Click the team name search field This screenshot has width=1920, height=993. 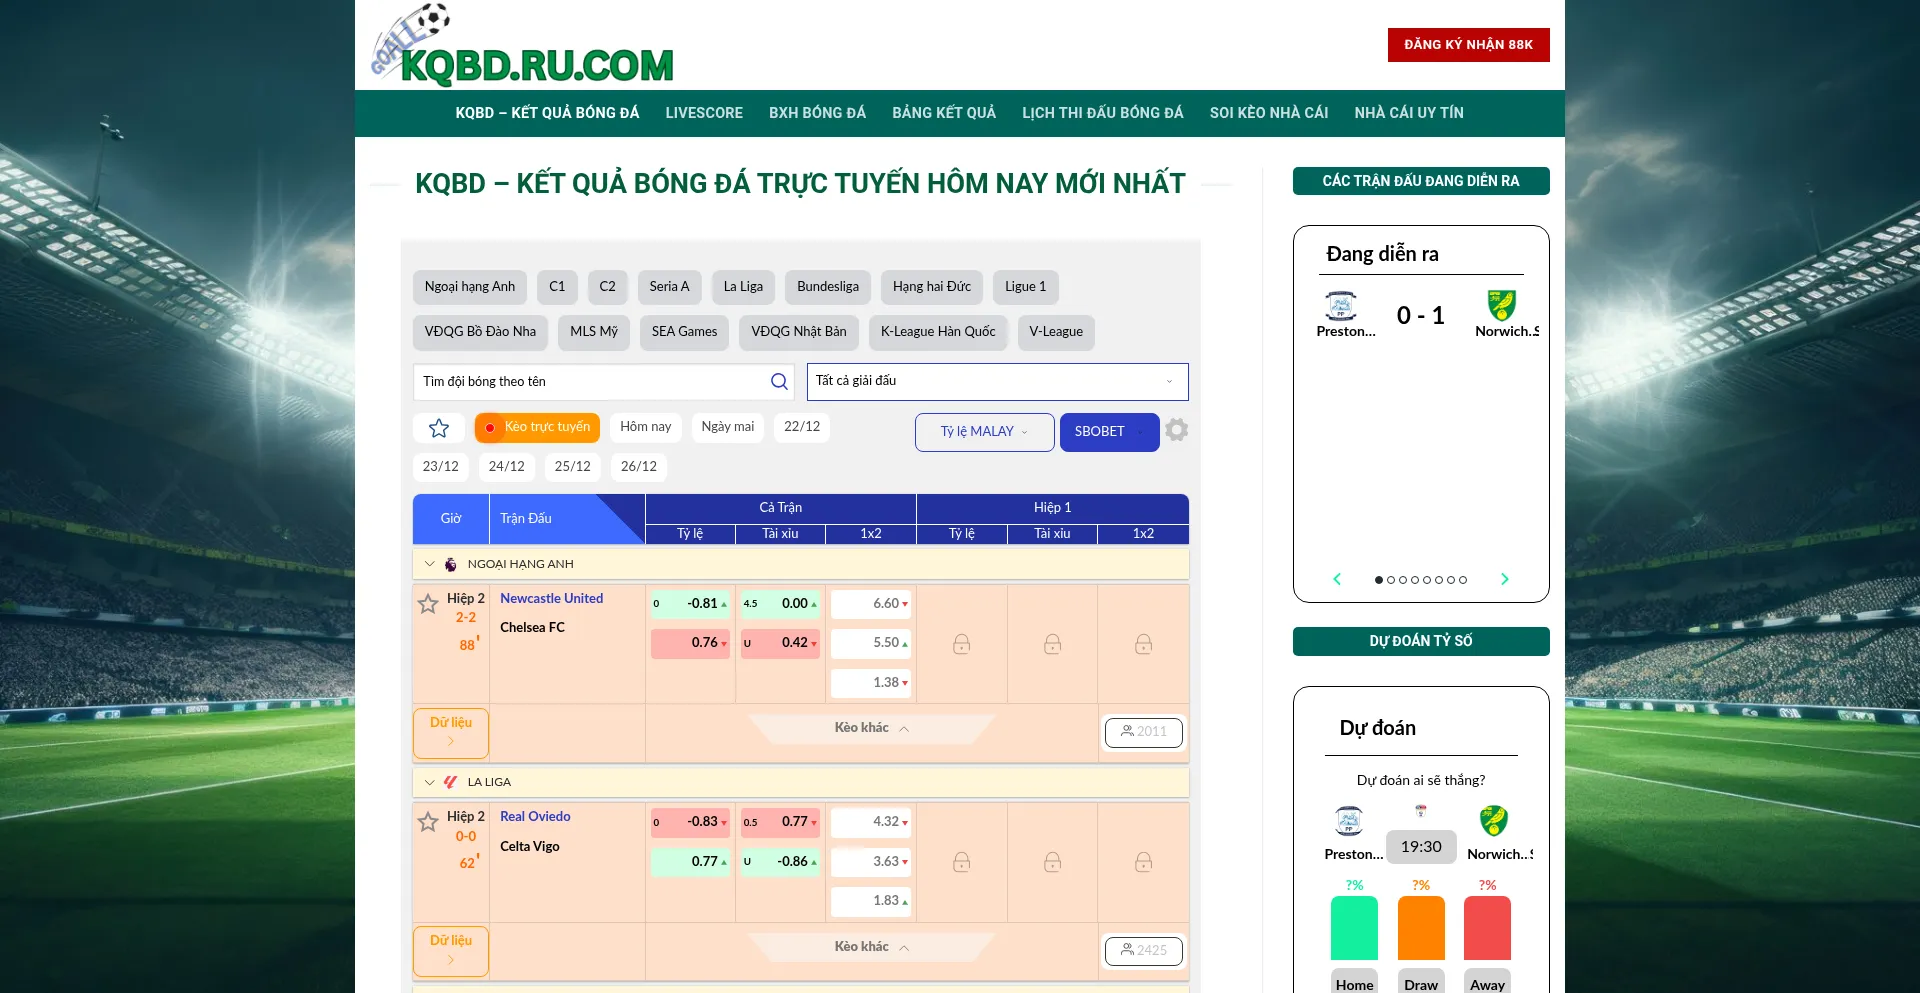point(590,382)
